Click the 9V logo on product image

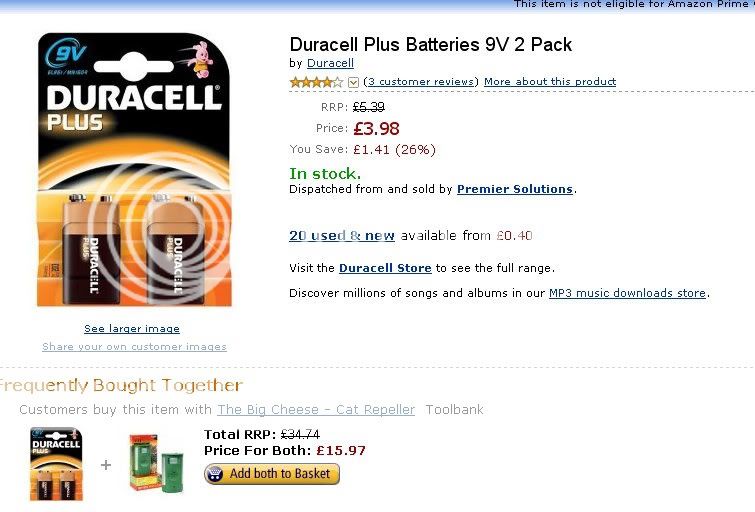[x=66, y=54]
